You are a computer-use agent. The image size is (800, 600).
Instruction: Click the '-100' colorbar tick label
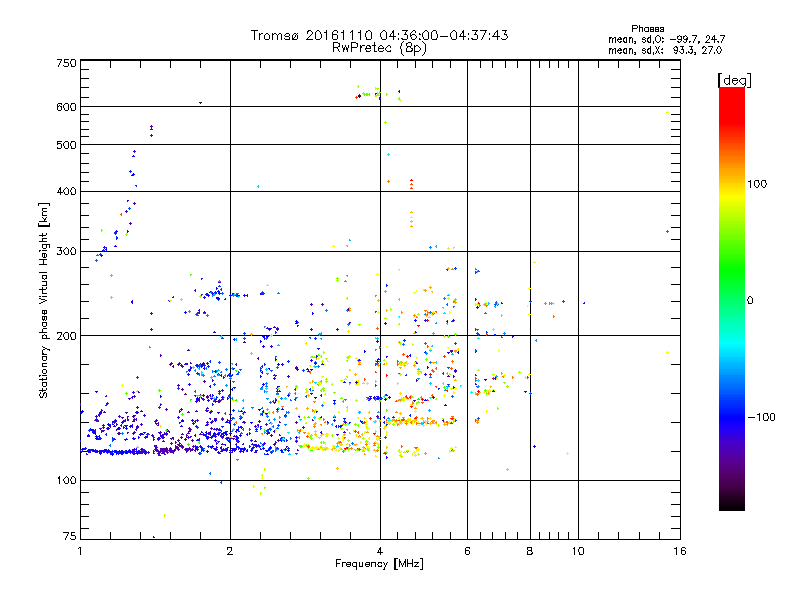[x=761, y=417]
